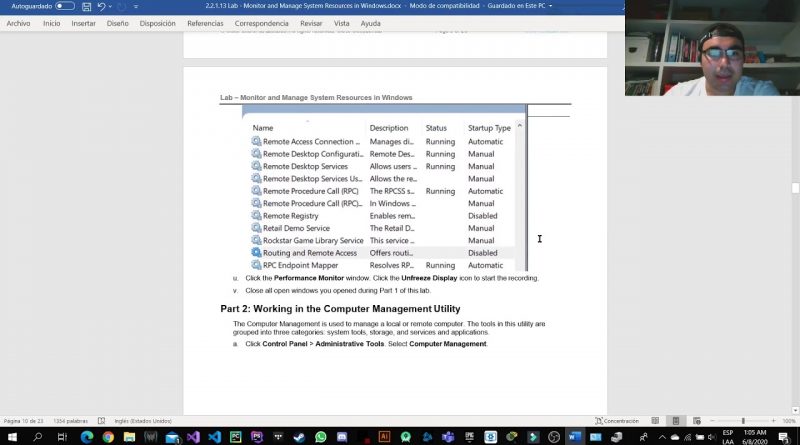The width and height of the screenshot is (800, 445).
Task: Click the zoom out minus button
Action: tap(712, 421)
